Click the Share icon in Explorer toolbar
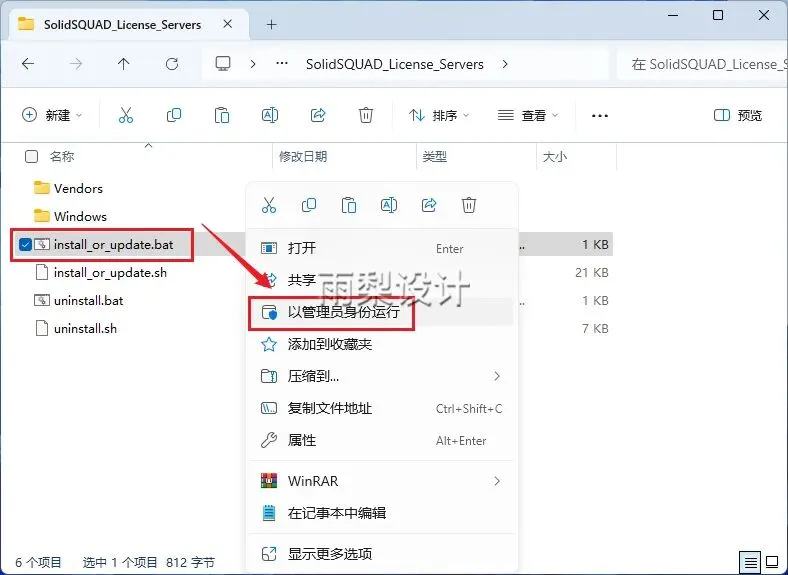 (x=318, y=115)
